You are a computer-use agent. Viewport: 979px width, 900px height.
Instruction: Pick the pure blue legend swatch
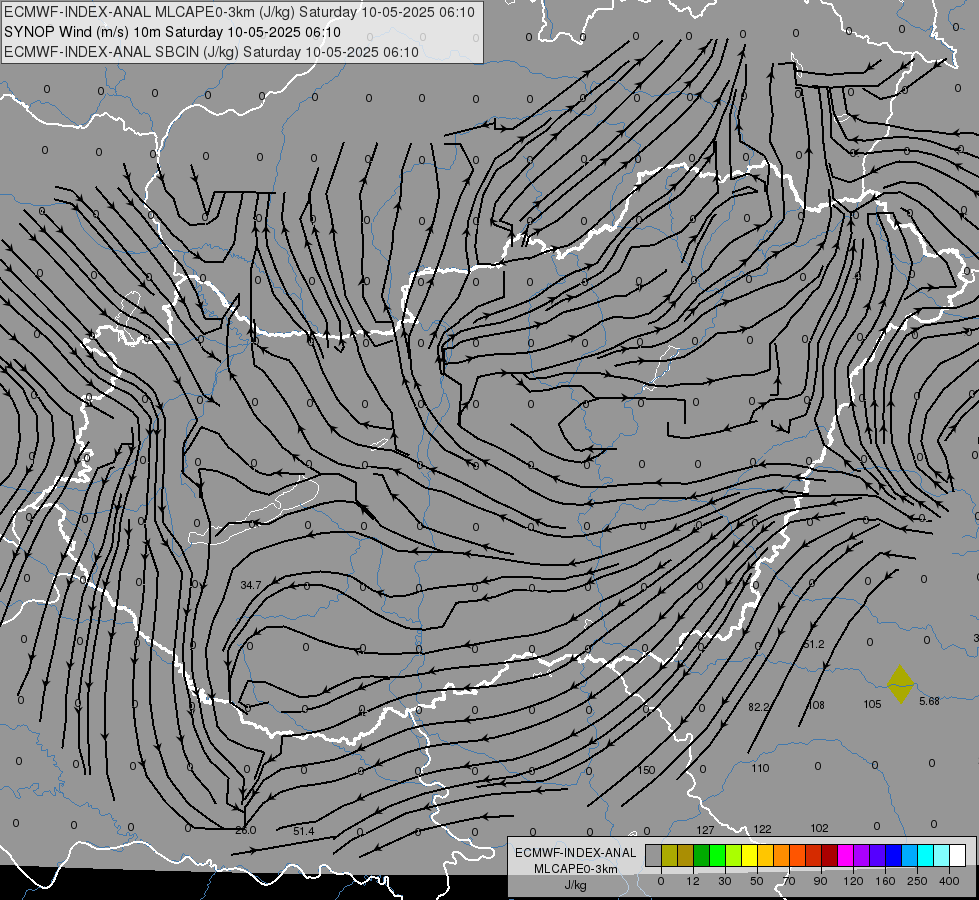tap(894, 855)
